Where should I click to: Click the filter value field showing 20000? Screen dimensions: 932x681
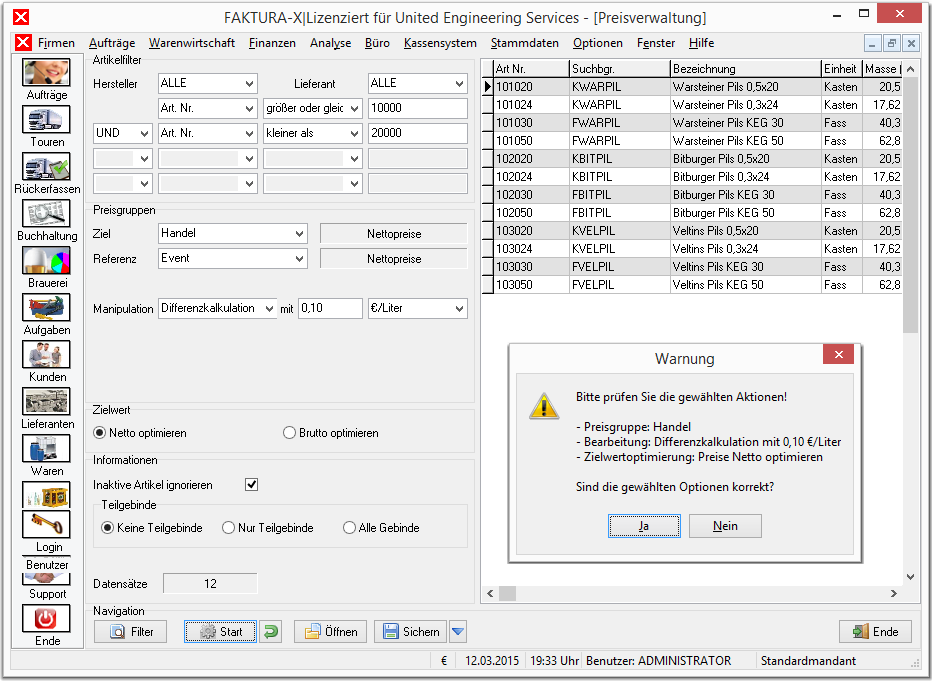click(417, 133)
